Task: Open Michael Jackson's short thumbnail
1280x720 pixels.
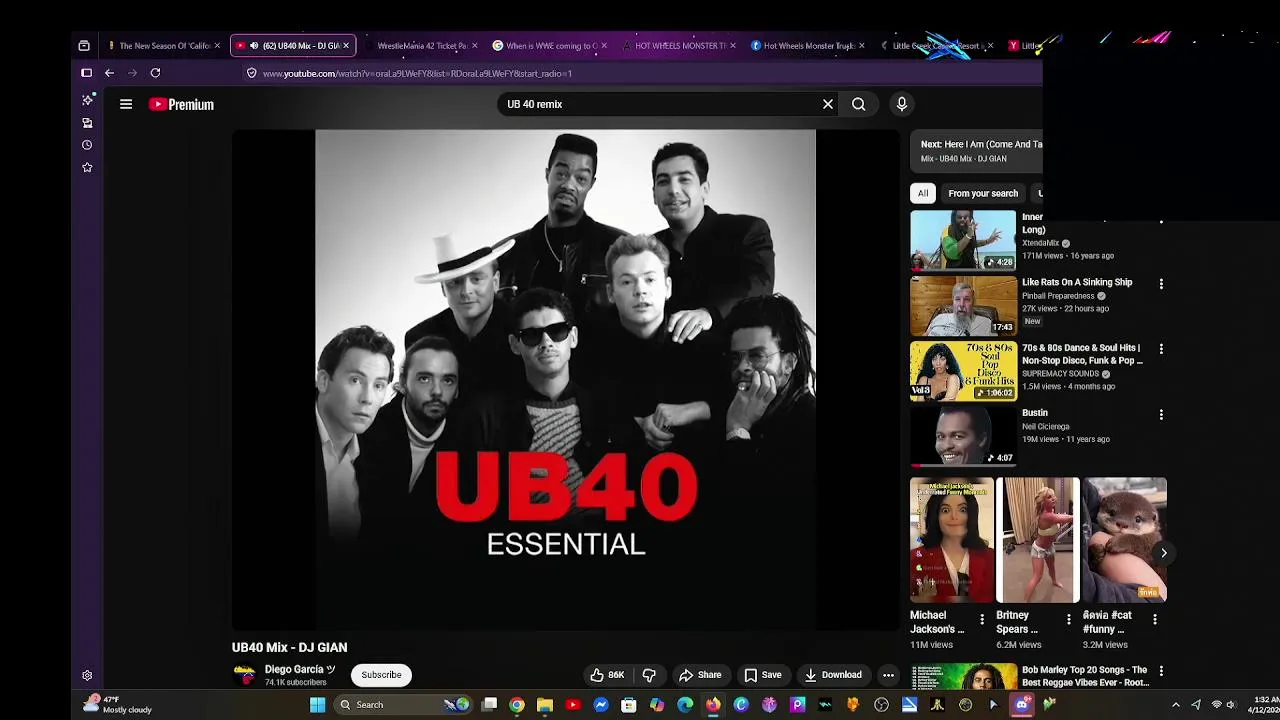Action: tap(951, 540)
